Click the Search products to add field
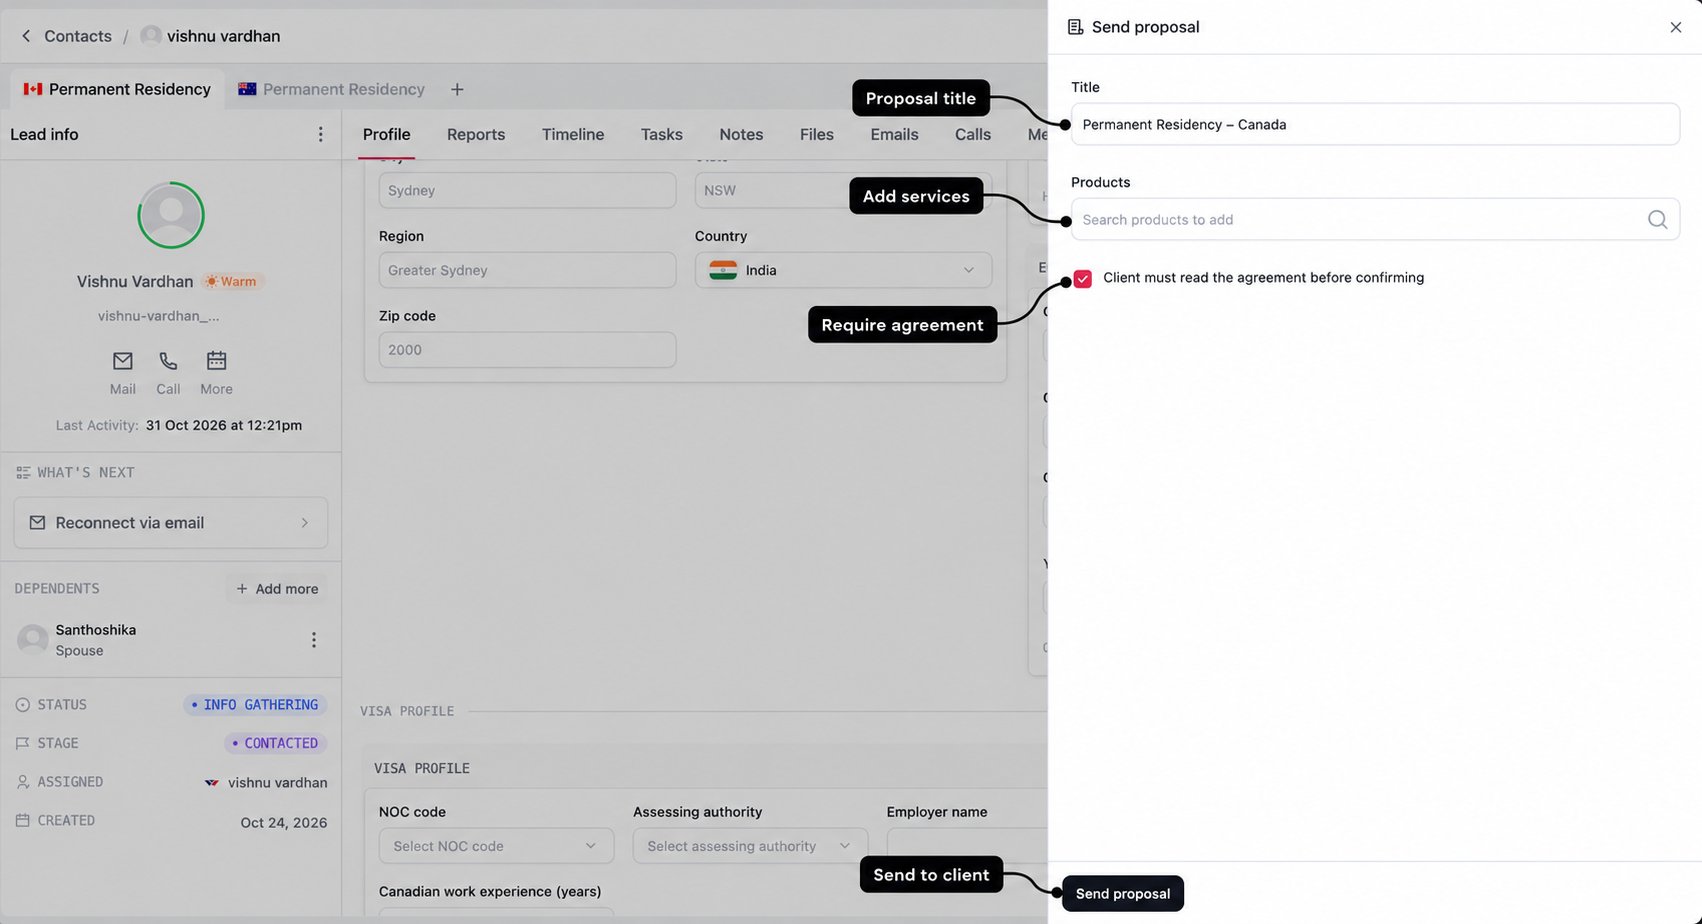1702x924 pixels. (1375, 219)
